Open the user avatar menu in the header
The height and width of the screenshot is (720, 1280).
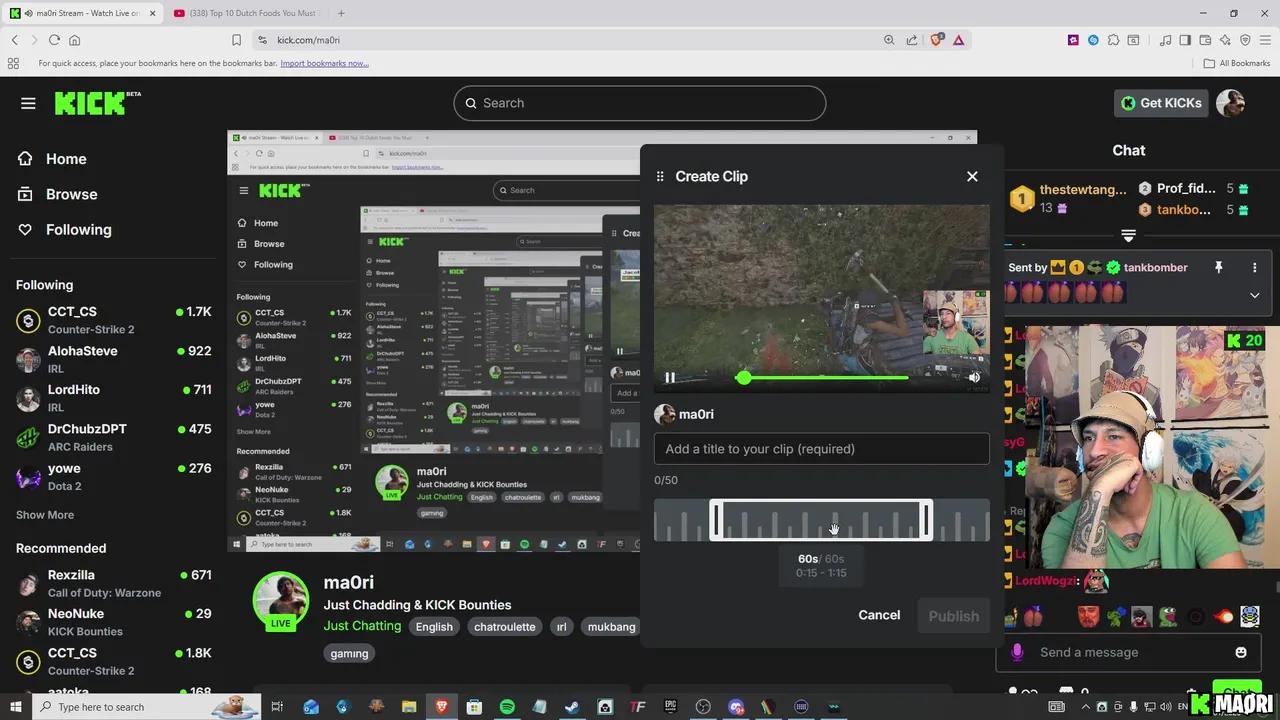pos(1230,103)
